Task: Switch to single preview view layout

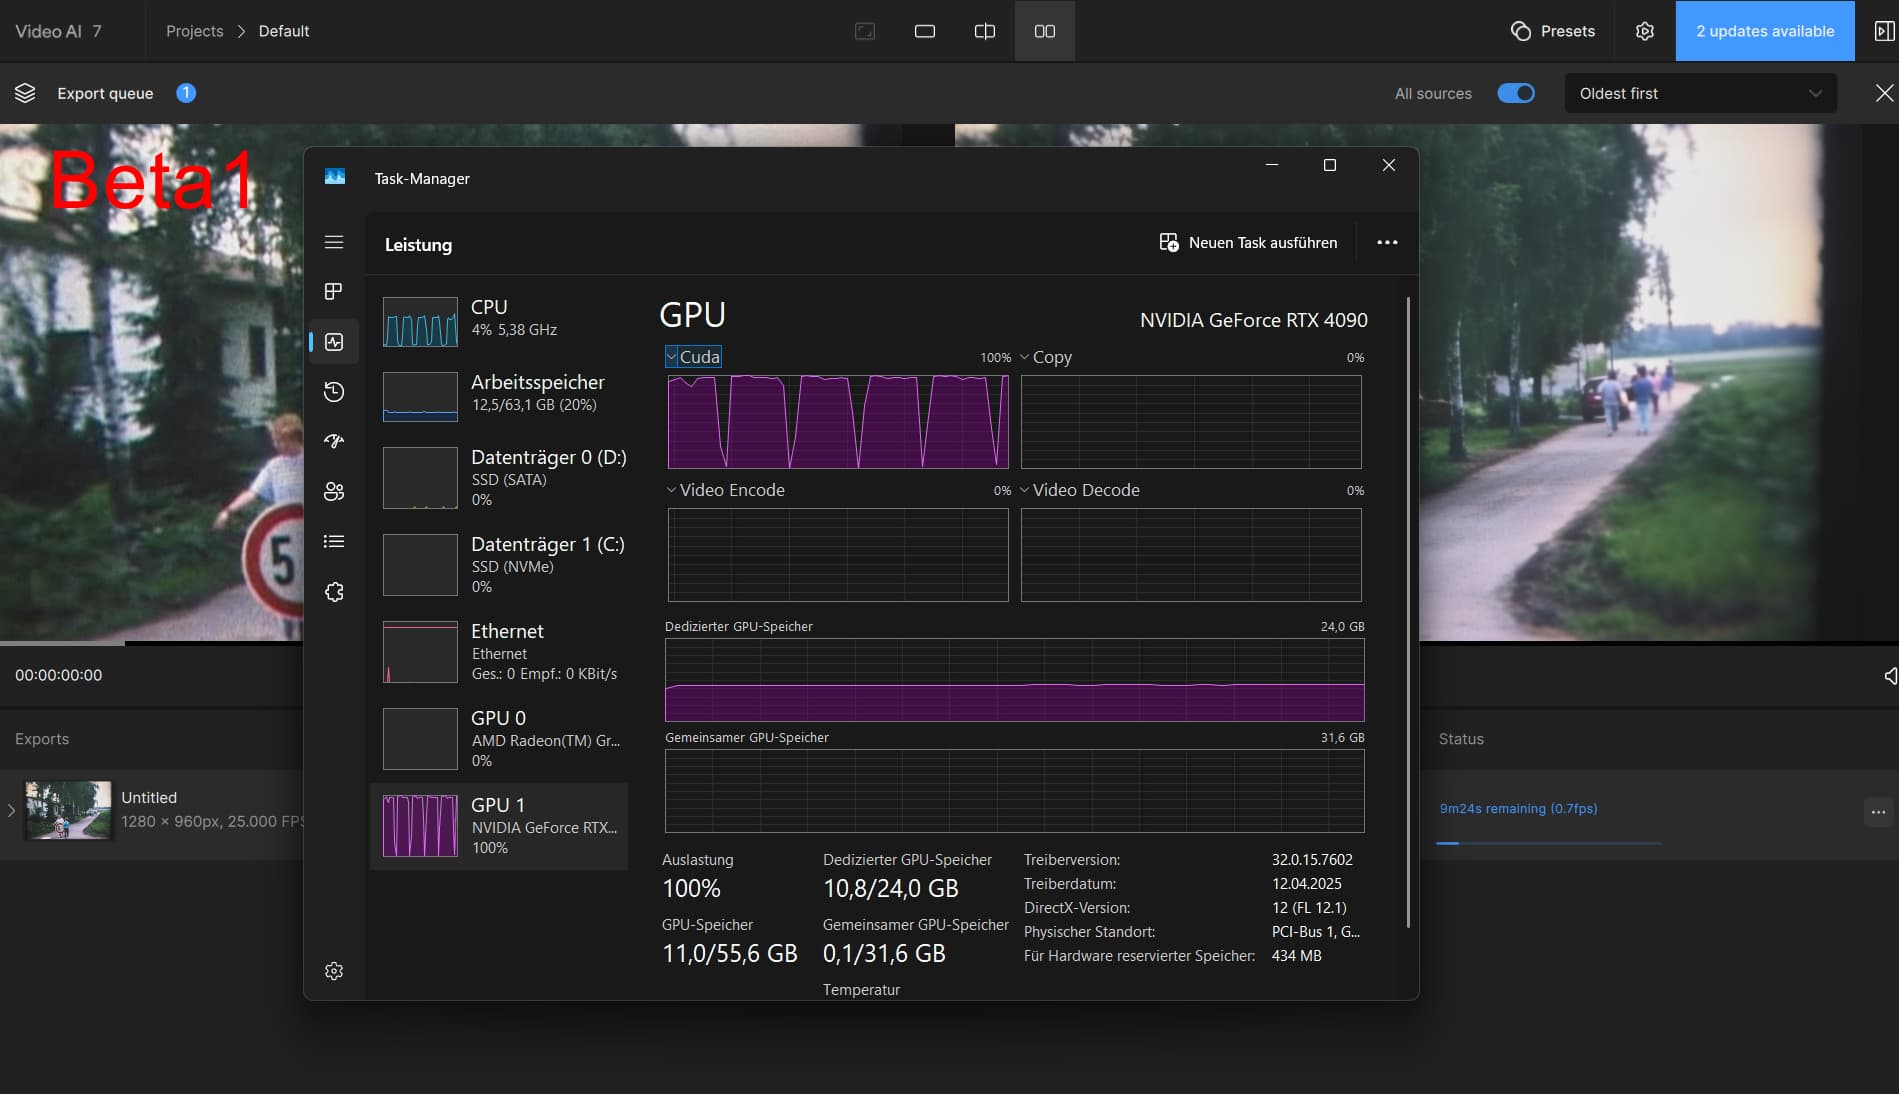Action: pyautogui.click(x=924, y=31)
